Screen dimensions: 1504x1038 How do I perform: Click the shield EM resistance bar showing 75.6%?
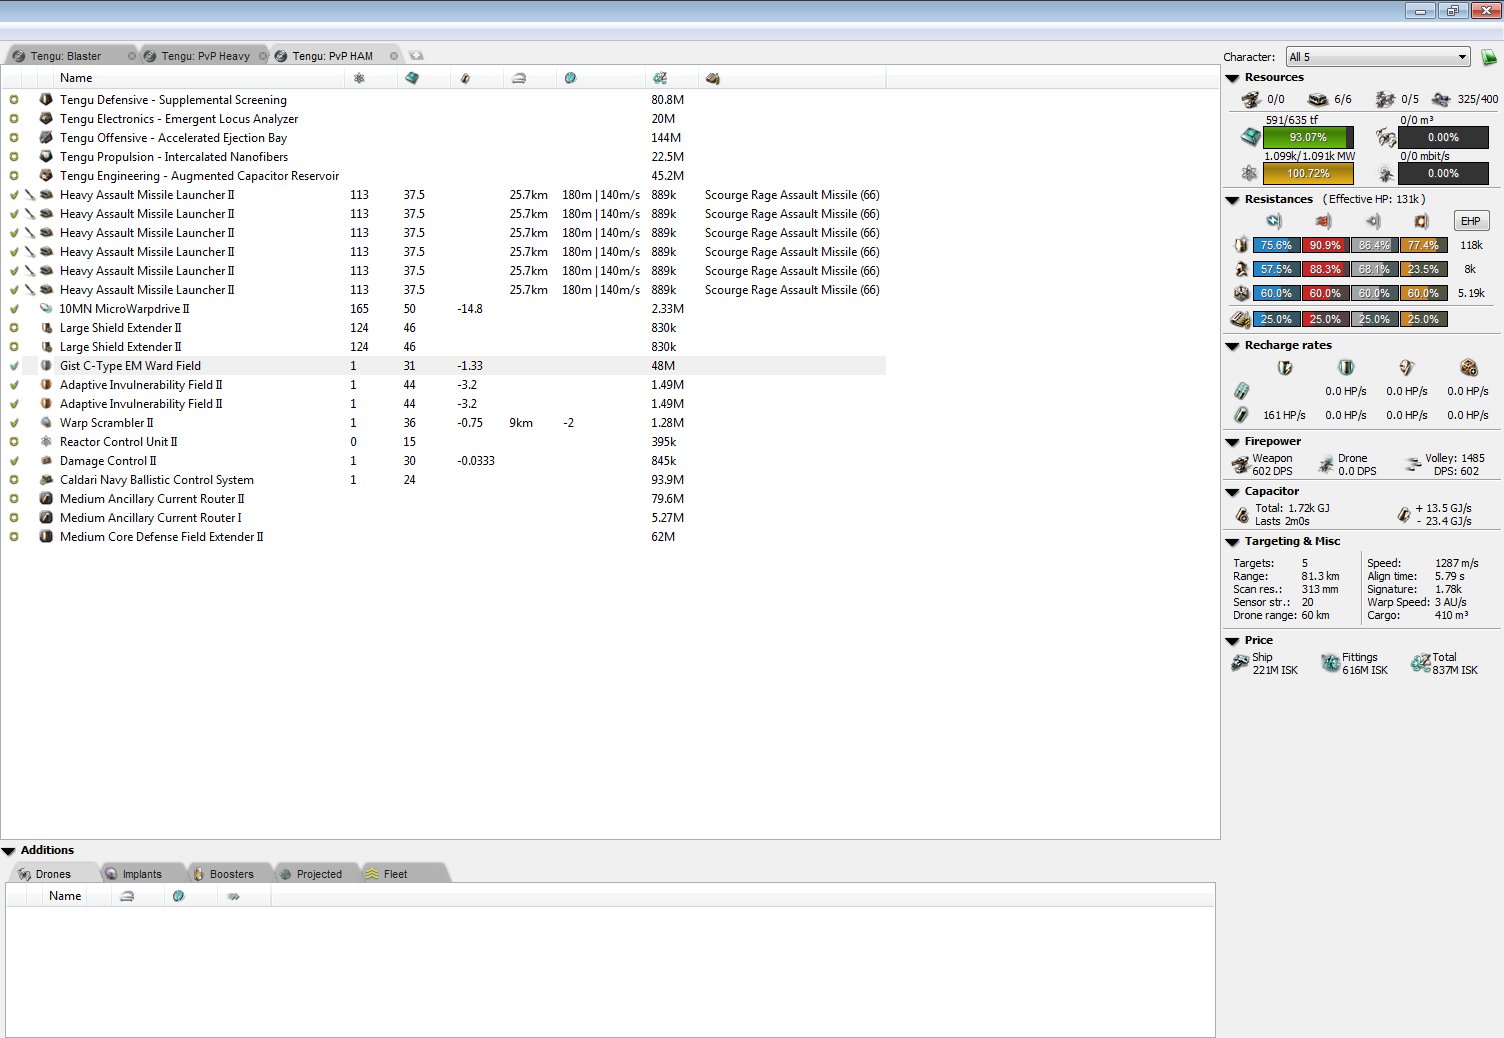pos(1276,245)
